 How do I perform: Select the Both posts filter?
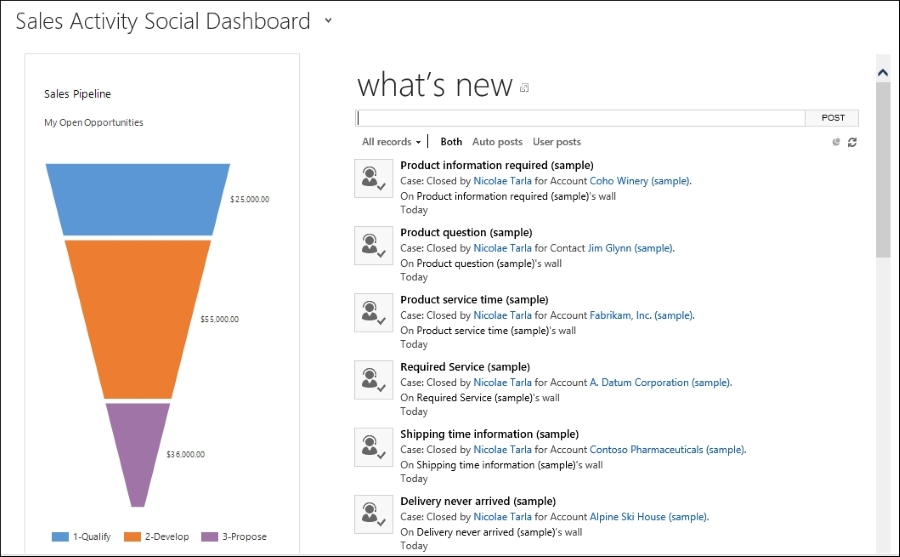point(451,142)
